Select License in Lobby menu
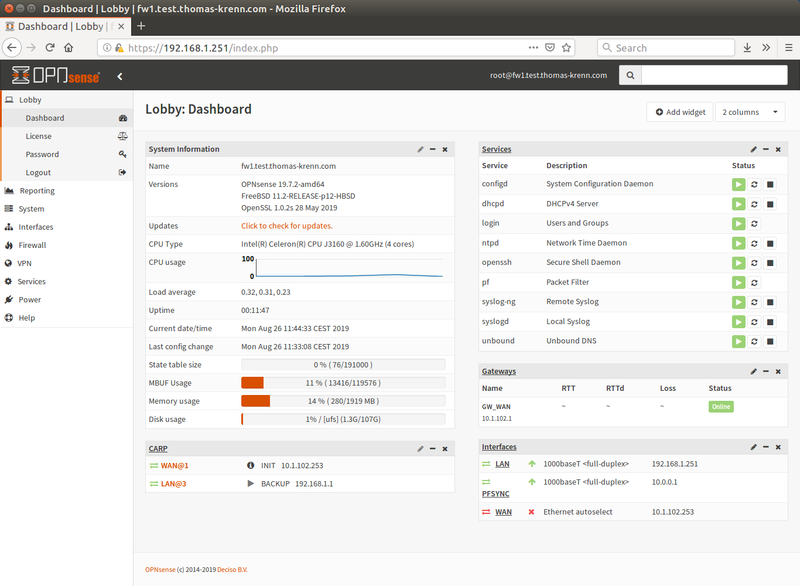 pyautogui.click(x=67, y=136)
